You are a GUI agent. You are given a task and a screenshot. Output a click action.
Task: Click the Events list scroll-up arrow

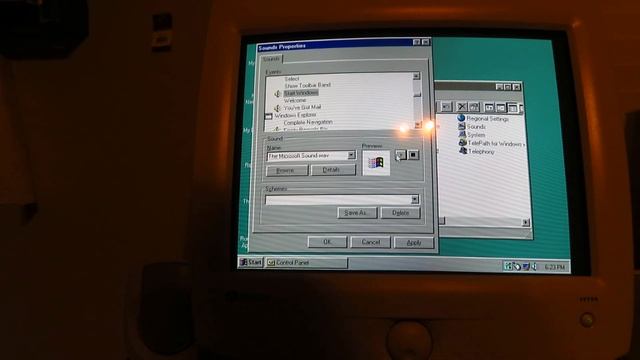coord(416,76)
